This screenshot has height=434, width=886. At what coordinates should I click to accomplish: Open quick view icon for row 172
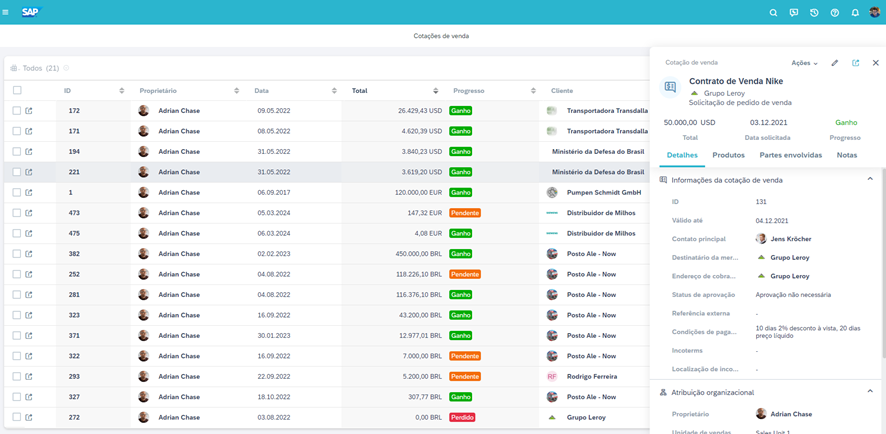coord(29,111)
